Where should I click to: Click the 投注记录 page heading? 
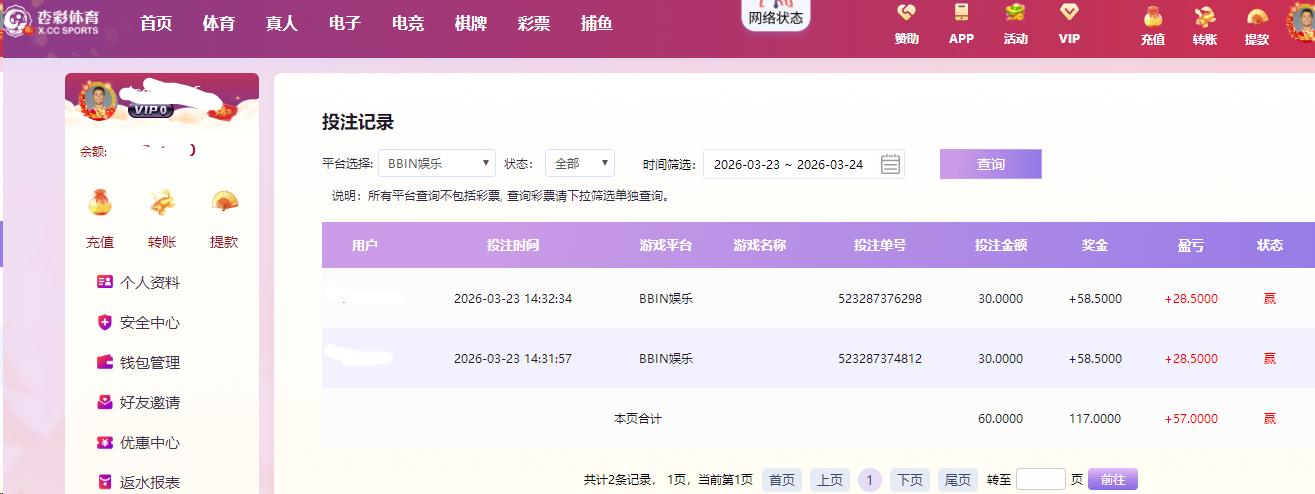click(358, 122)
